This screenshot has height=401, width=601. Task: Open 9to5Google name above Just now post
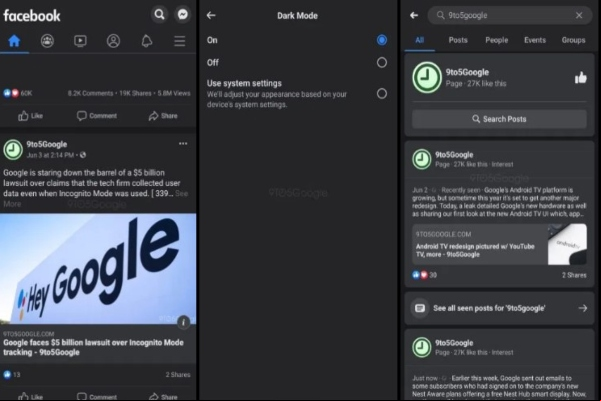pyautogui.click(x=454, y=343)
